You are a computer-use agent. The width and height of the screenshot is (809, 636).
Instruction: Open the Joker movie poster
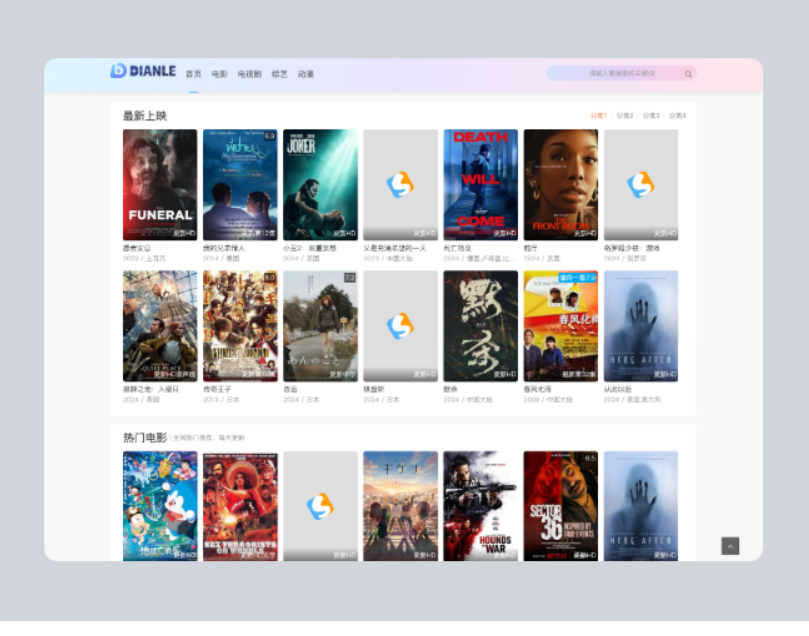[320, 185]
